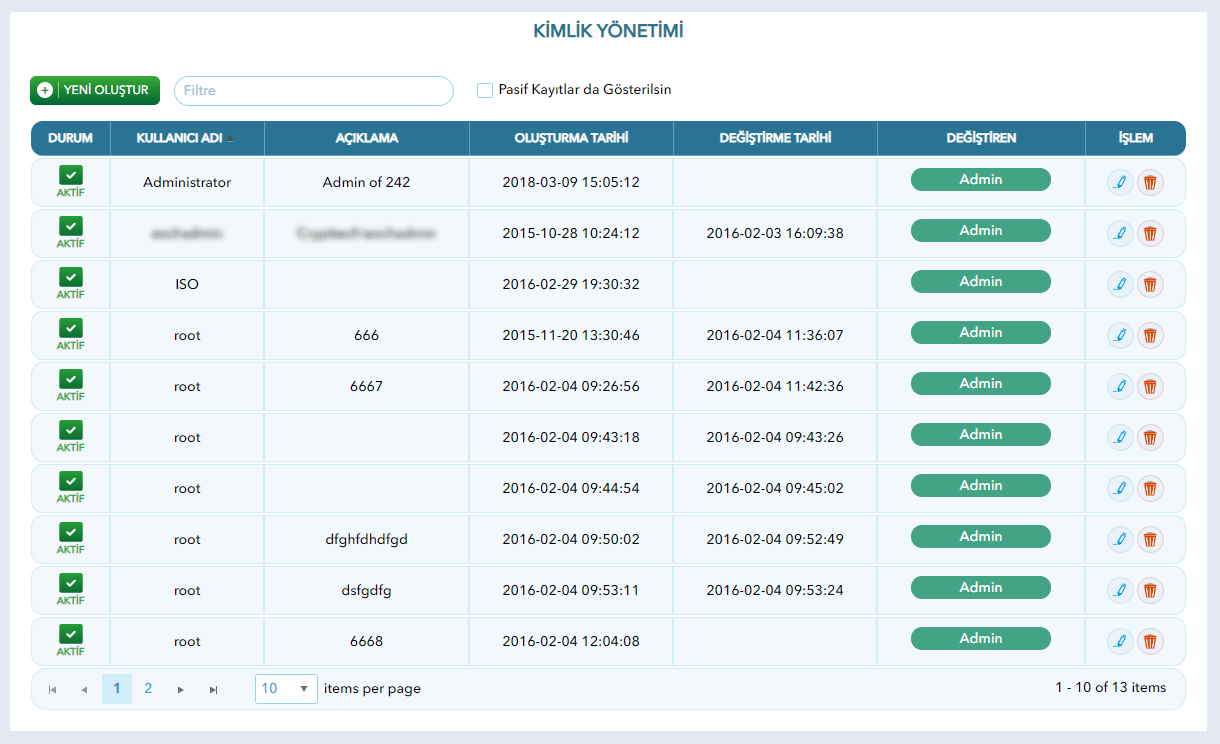The image size is (1220, 744).
Task: Delete the root record described dfghfdhdfgd
Action: click(1150, 539)
